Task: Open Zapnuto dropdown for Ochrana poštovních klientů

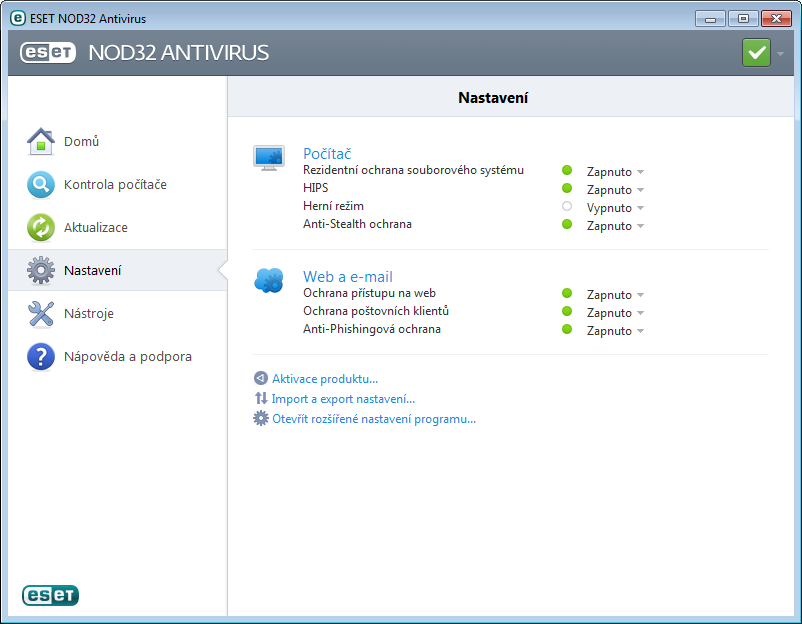Action: [615, 313]
